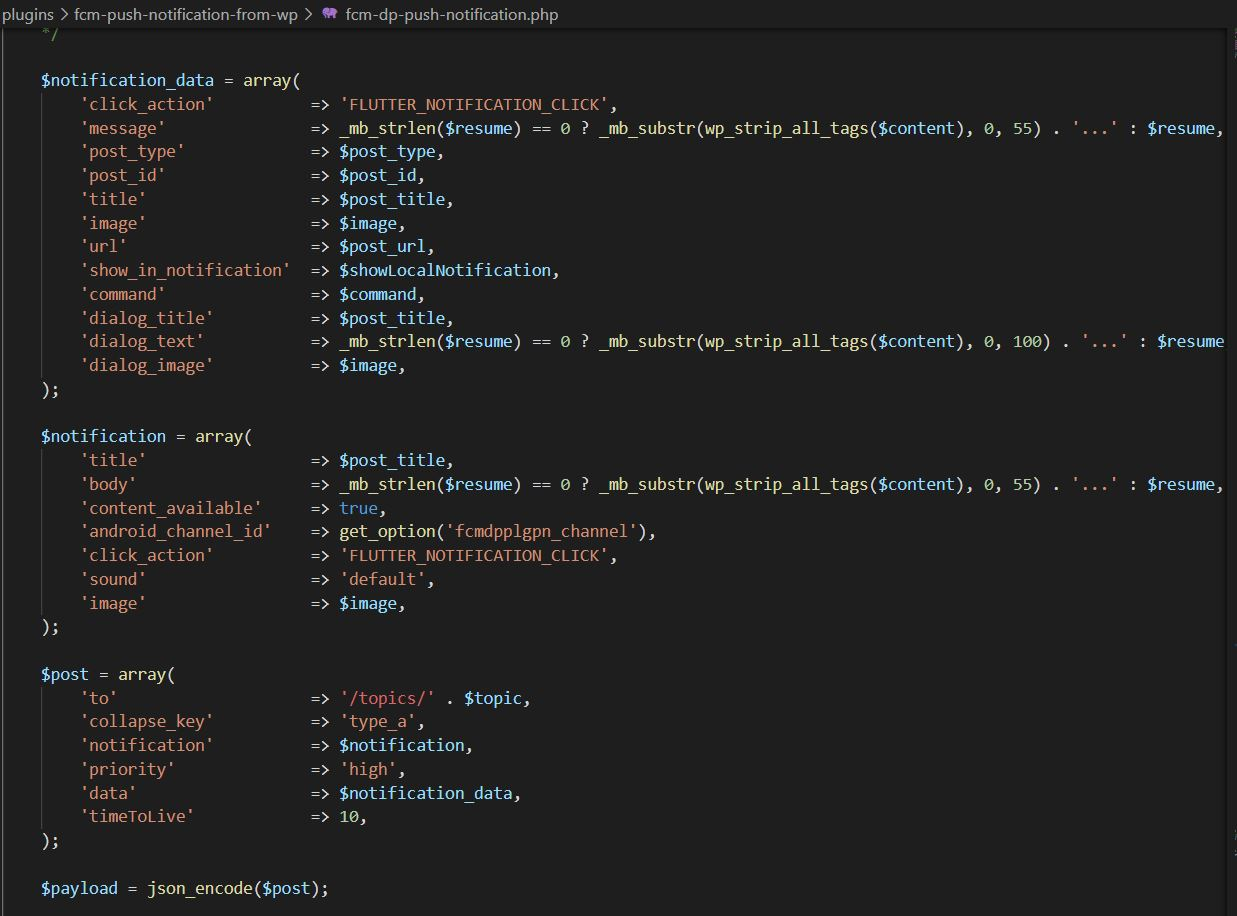Click the 'body' array key
Image resolution: width=1237 pixels, height=916 pixels.
109,484
